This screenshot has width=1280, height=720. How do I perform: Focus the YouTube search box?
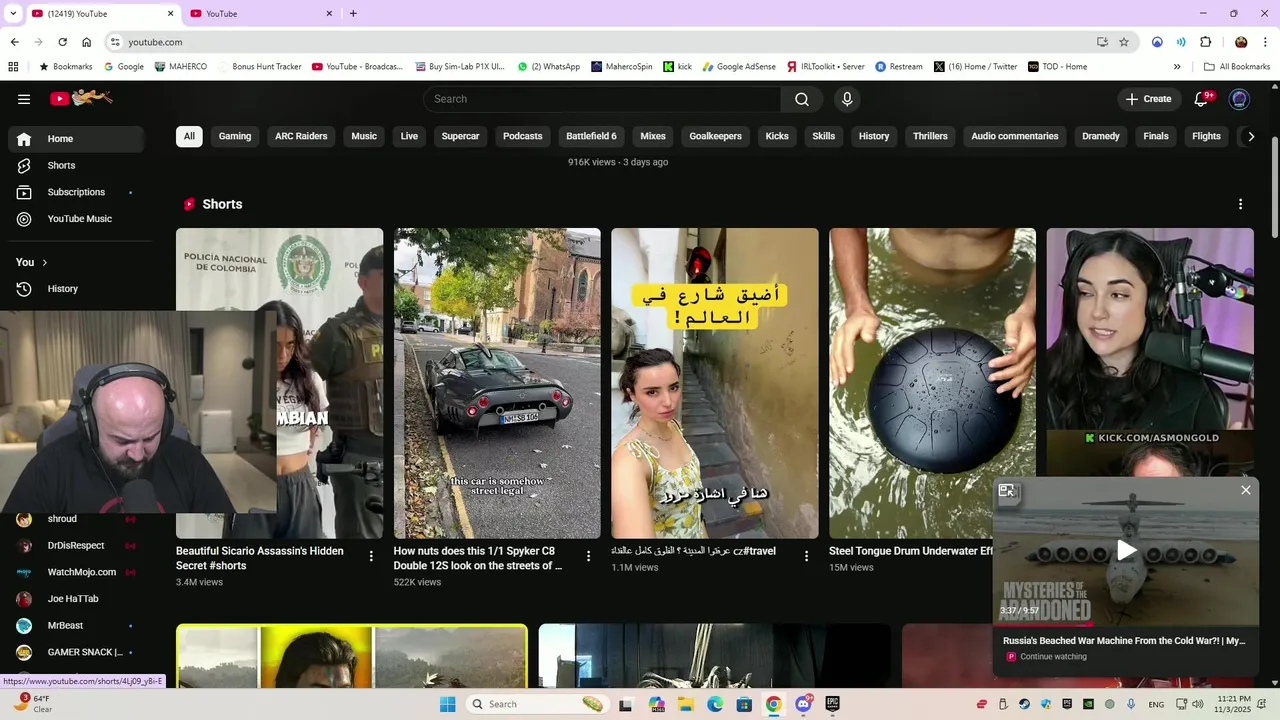point(602,99)
